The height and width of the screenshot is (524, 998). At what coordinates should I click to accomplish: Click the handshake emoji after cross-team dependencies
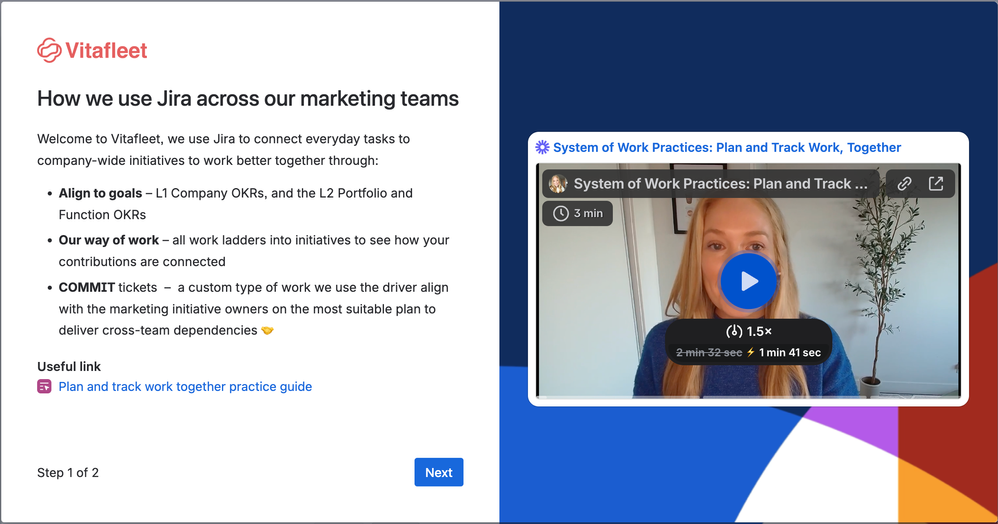[267, 331]
